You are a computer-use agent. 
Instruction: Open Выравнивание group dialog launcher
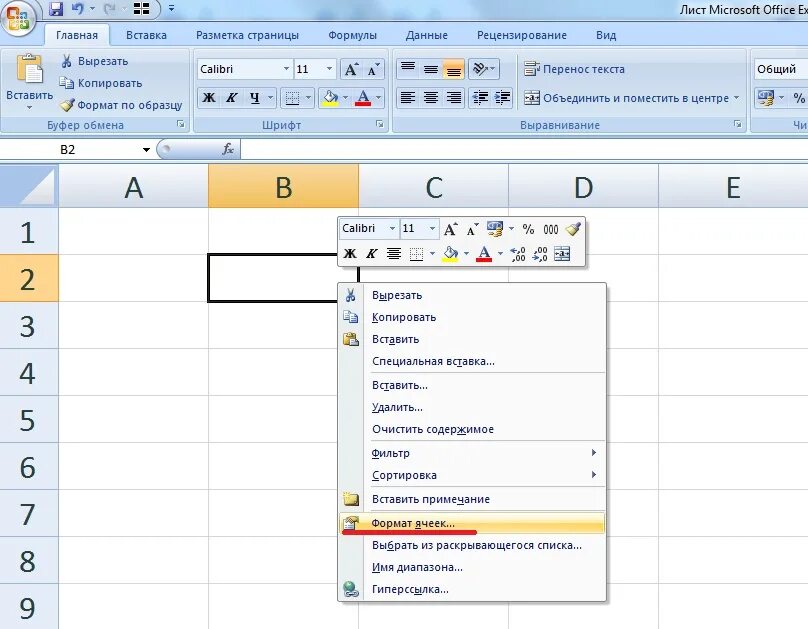737,124
